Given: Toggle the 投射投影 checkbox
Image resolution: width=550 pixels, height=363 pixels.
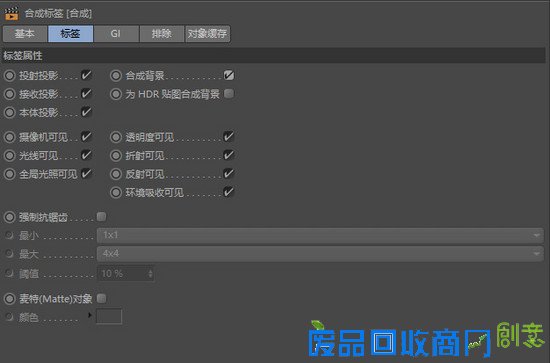Looking at the screenshot, I should coord(86,75).
